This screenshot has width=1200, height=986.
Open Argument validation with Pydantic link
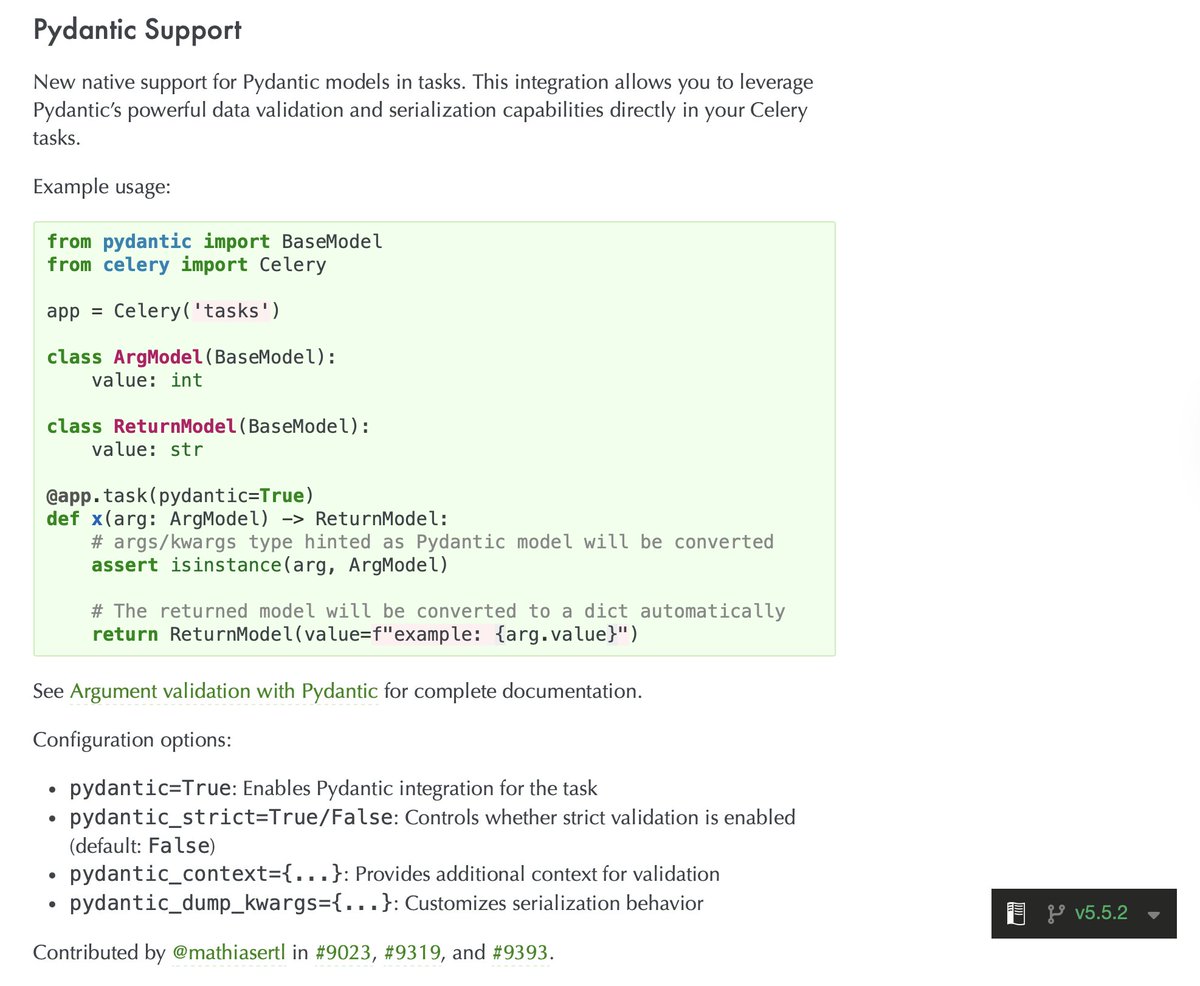[x=224, y=691]
